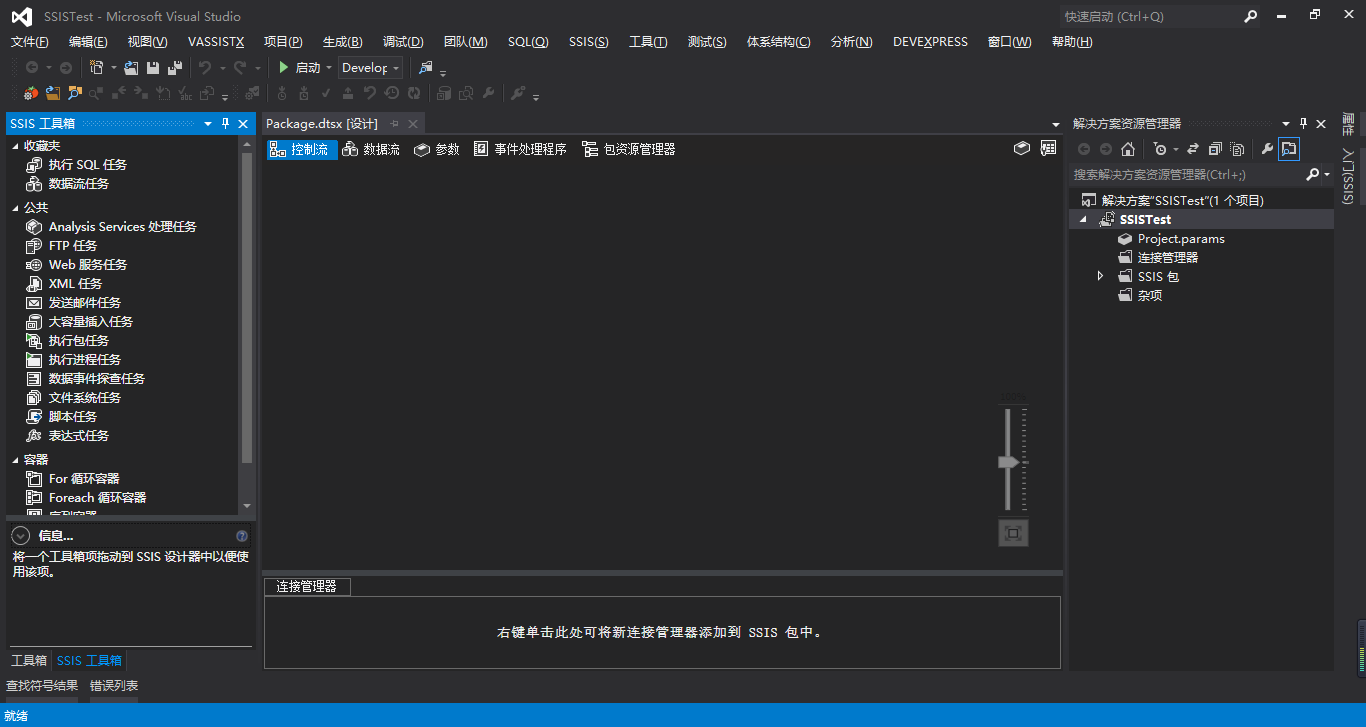Image resolution: width=1366 pixels, height=727 pixels.
Task: Open the 调试(D) menu
Action: click(x=403, y=41)
